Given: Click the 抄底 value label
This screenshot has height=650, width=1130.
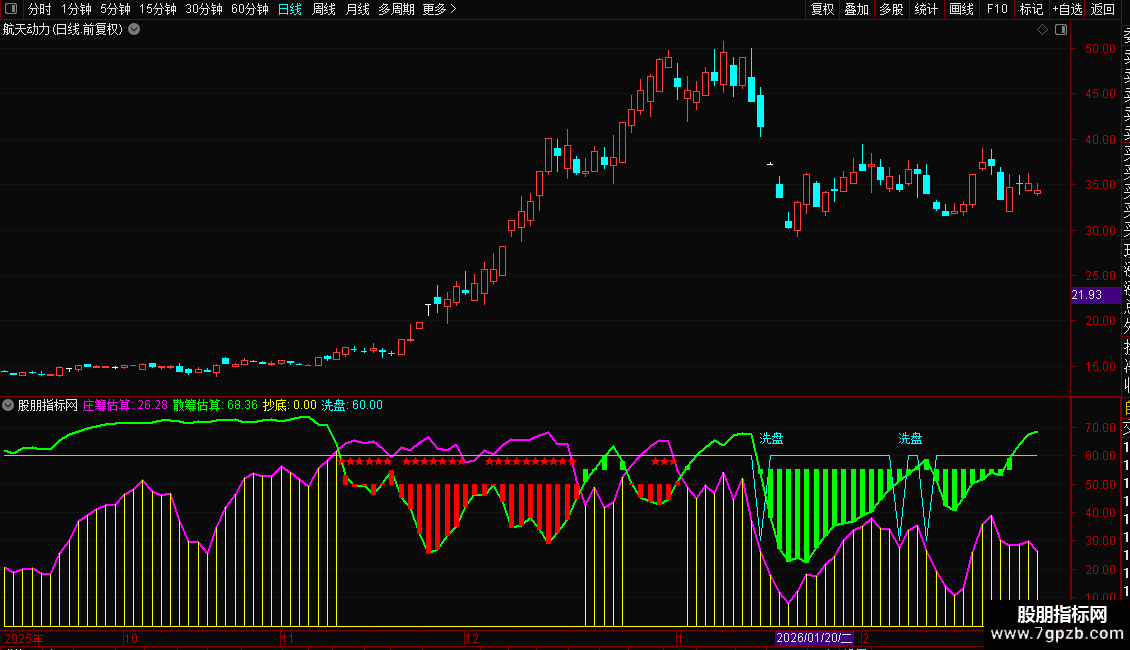Looking at the screenshot, I should (289, 405).
